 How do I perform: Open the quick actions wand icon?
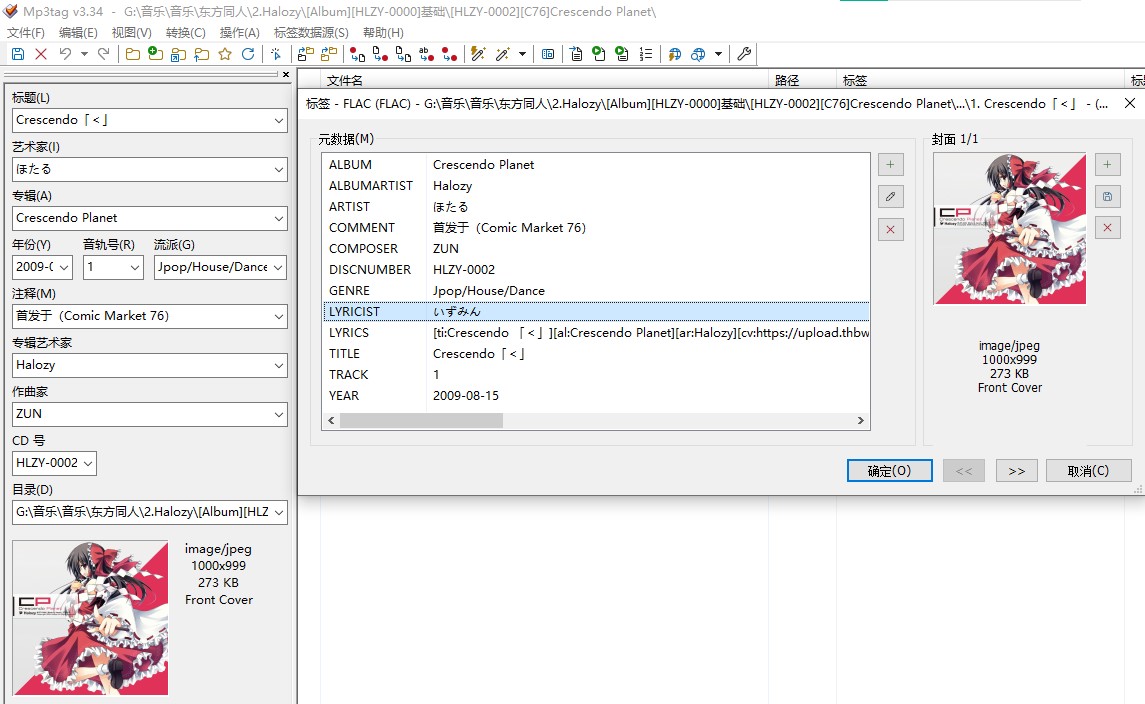click(502, 54)
